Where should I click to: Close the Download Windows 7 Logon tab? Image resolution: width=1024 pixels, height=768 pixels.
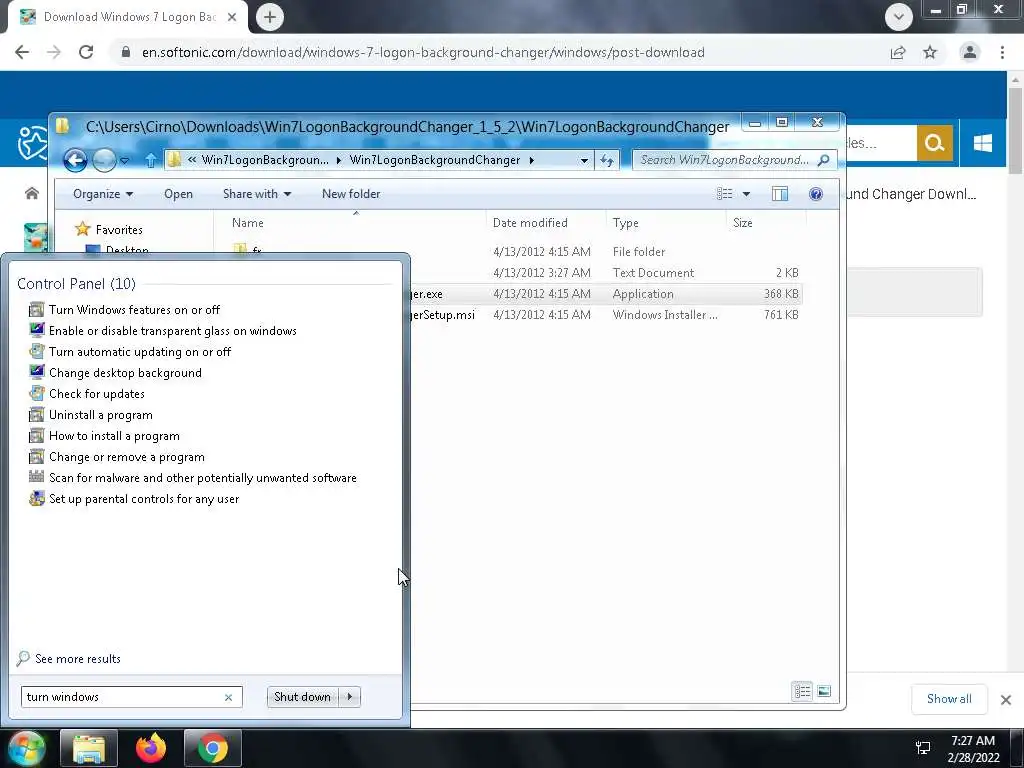point(232,17)
